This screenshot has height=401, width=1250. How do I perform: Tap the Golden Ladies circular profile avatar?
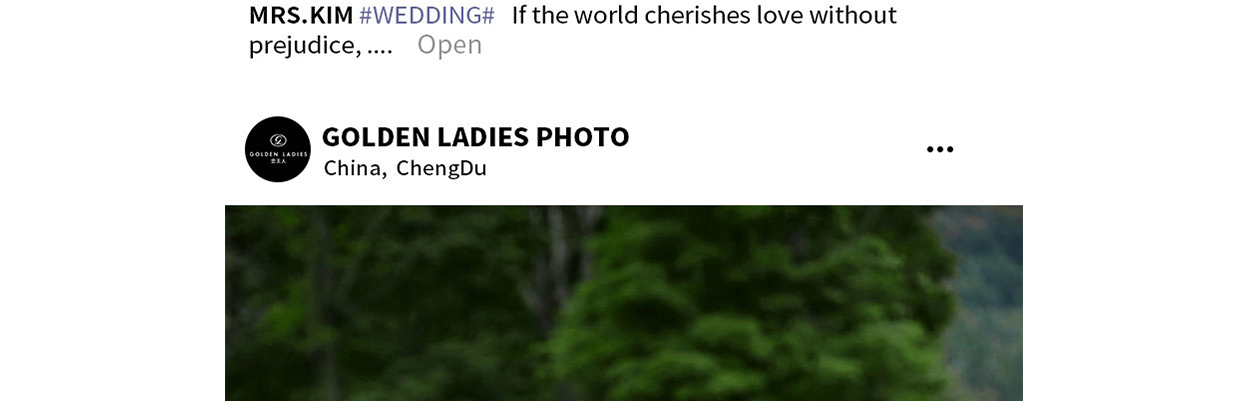(x=278, y=149)
